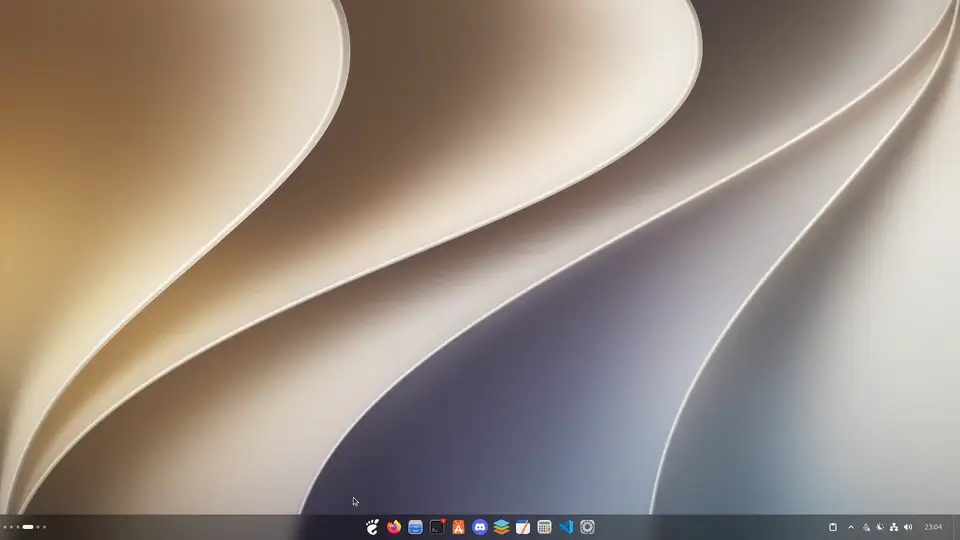Click the muted notifications tray icon
The width and height of the screenshot is (960, 540).
pyautogui.click(x=866, y=527)
